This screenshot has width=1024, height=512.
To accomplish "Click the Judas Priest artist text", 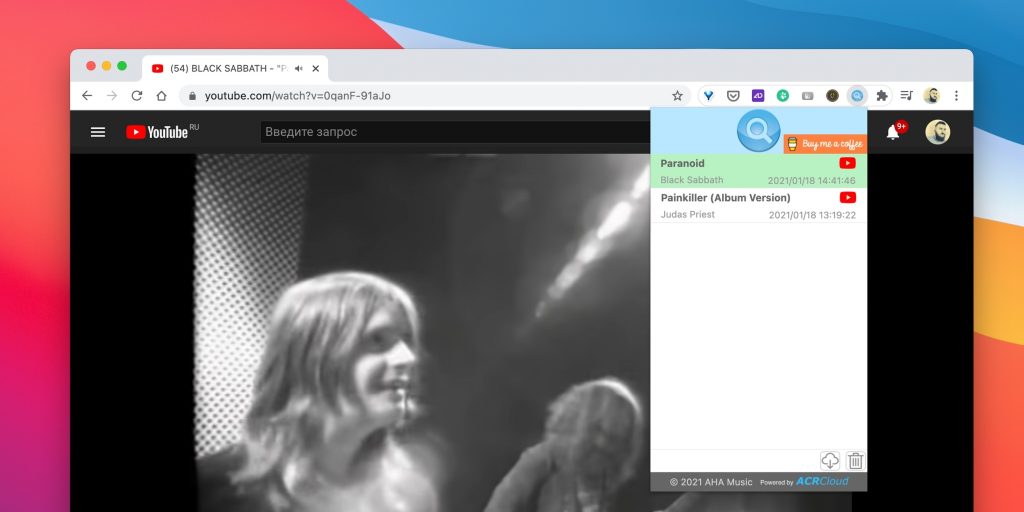I will tap(688, 214).
